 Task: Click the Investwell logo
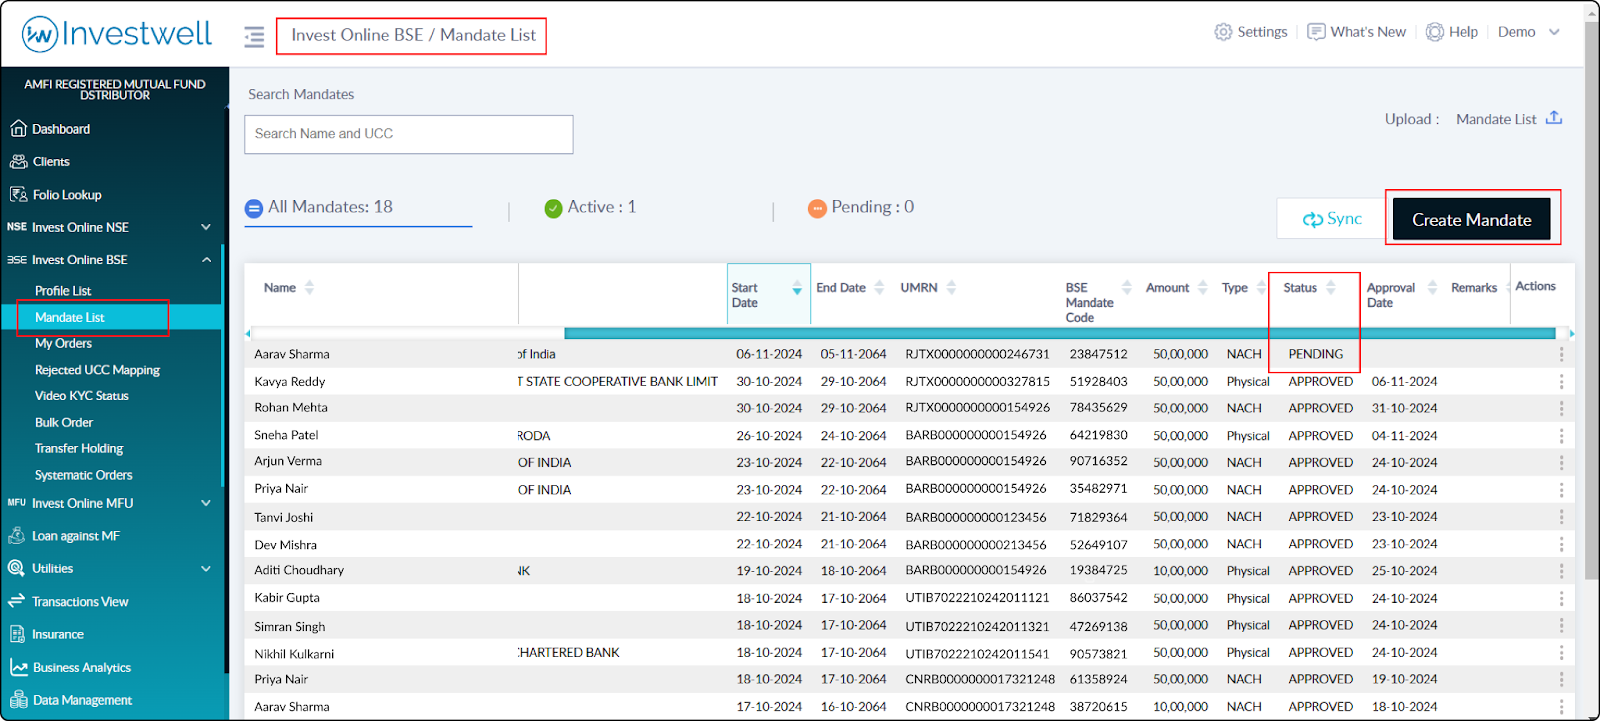click(x=117, y=34)
